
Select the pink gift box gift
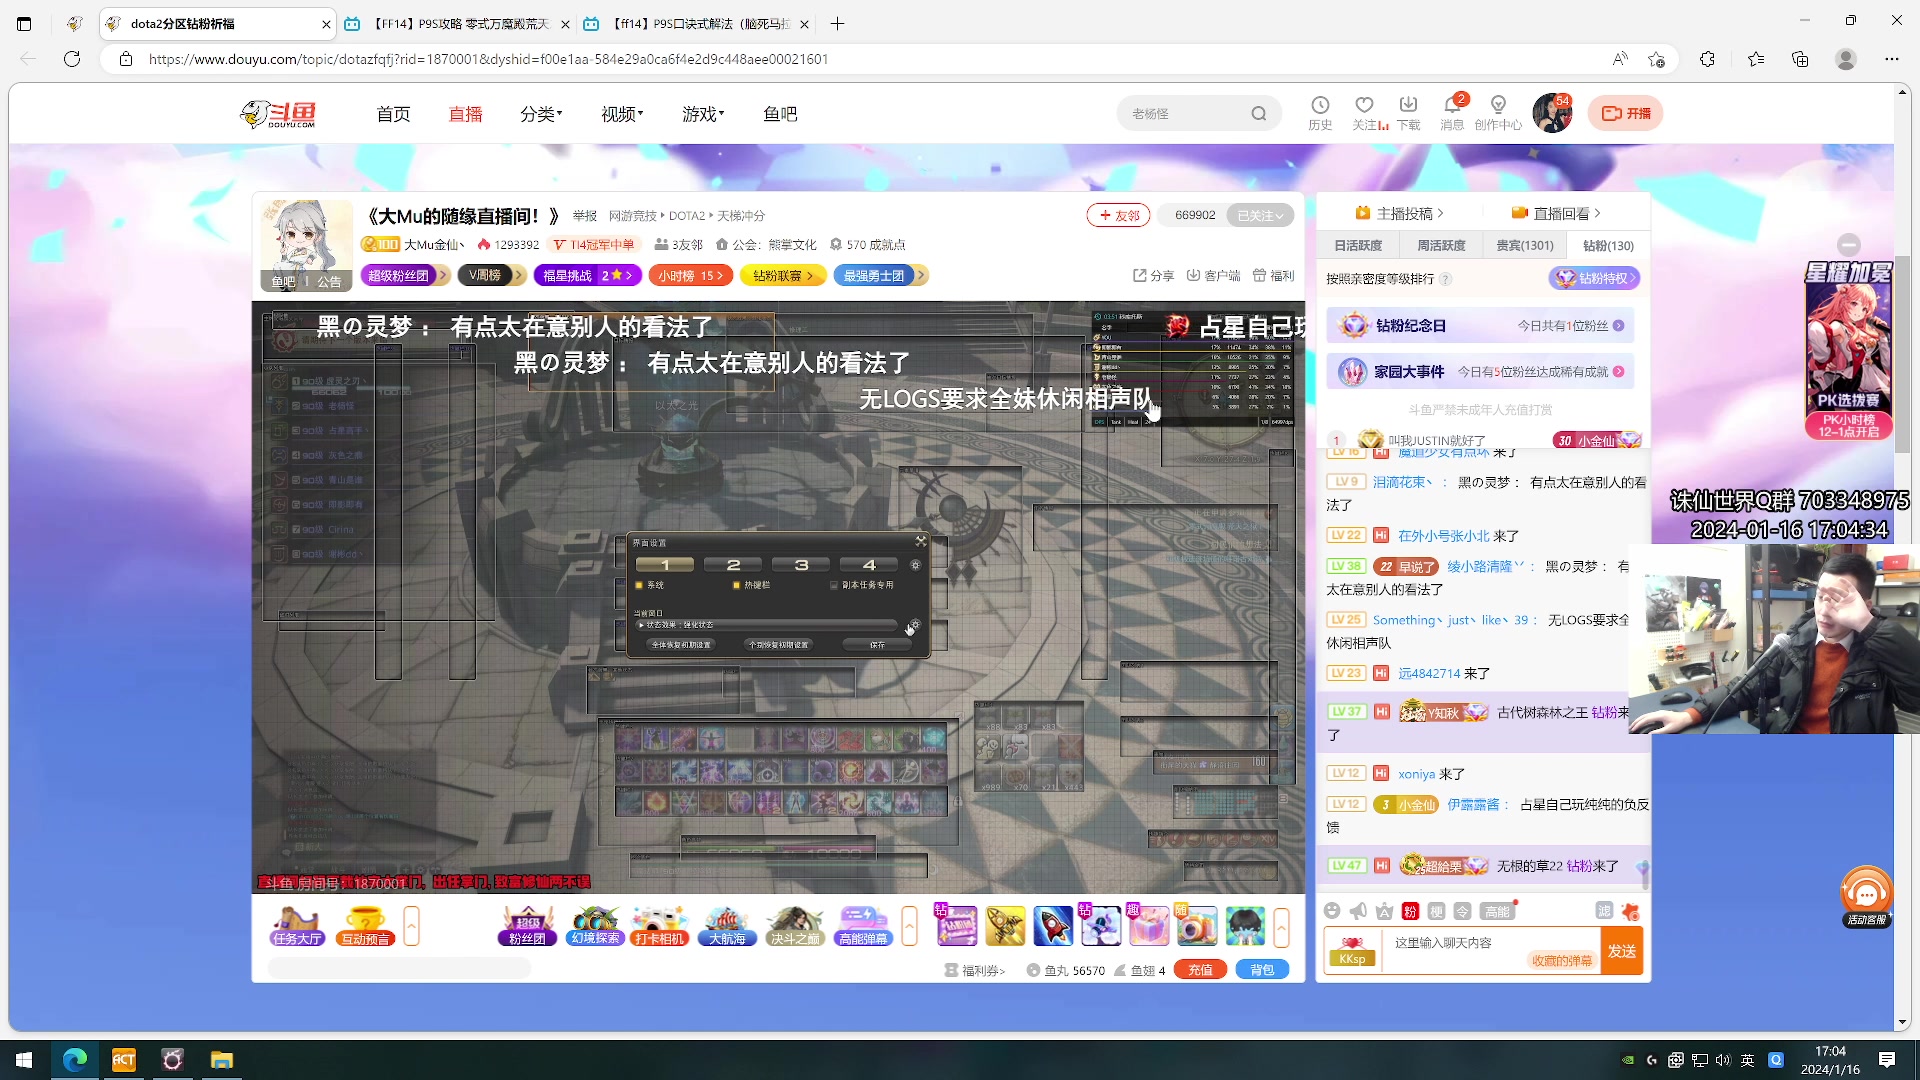pyautogui.click(x=1149, y=926)
